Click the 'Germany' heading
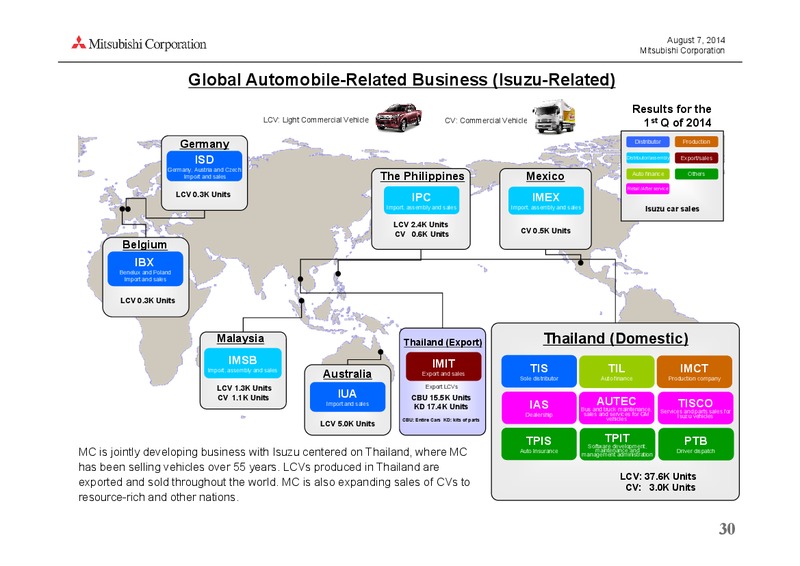Viewport: 800px width, 566px height. 205,144
